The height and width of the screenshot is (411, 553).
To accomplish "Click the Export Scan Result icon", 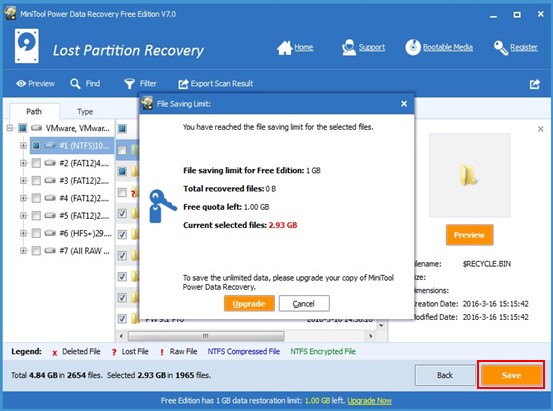I will [x=183, y=84].
